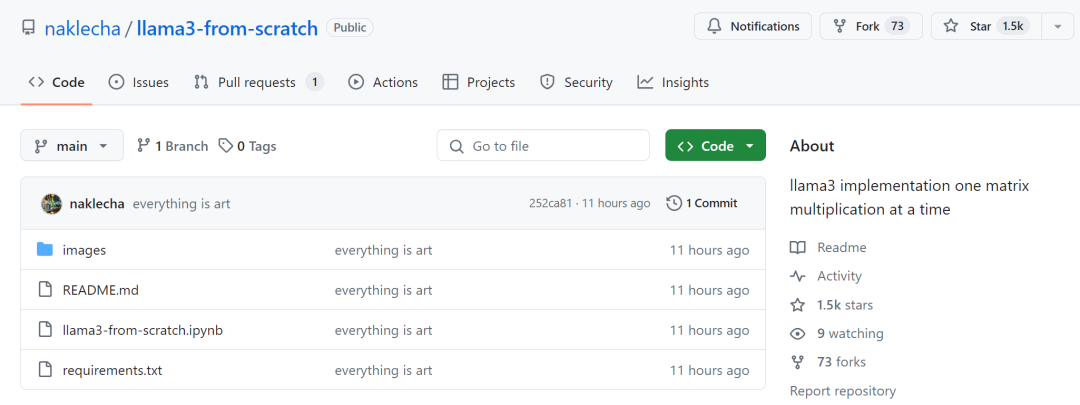Viewport: 1080px width, 405px height.
Task: Open commit history via clock icon
Action: [674, 203]
